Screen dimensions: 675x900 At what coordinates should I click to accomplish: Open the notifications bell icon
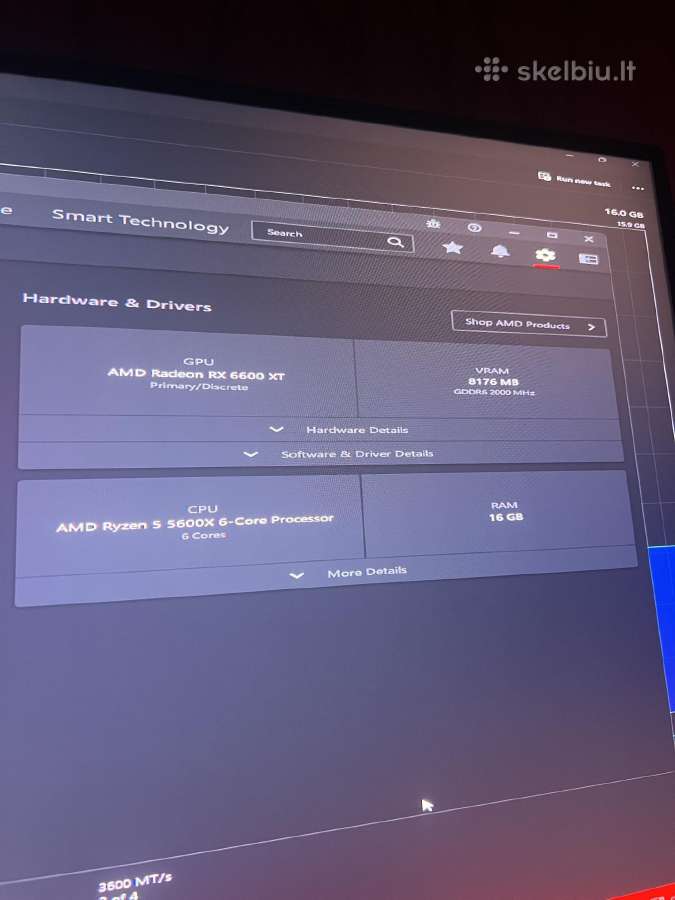coord(500,251)
